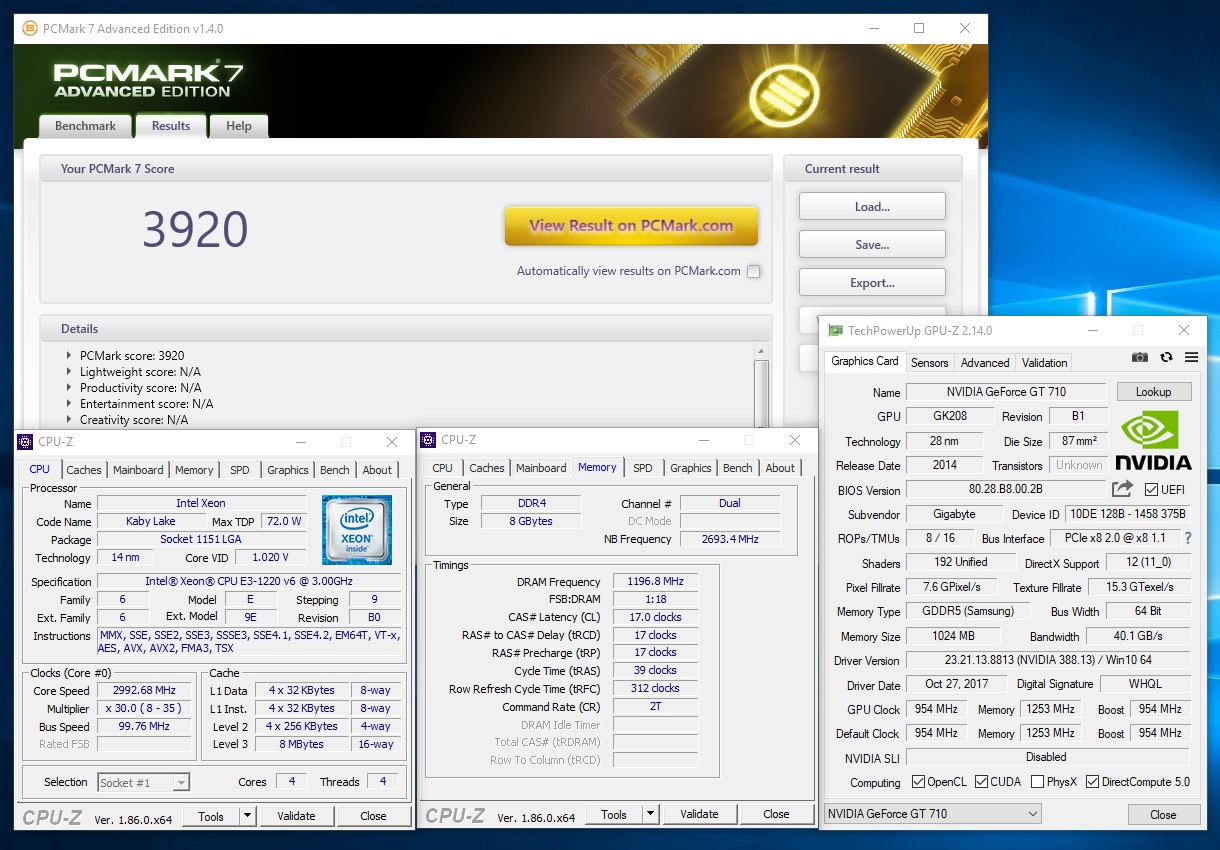1220x850 pixels.
Task: Click the GPU-Z screenshot camera icon
Action: (x=1140, y=357)
